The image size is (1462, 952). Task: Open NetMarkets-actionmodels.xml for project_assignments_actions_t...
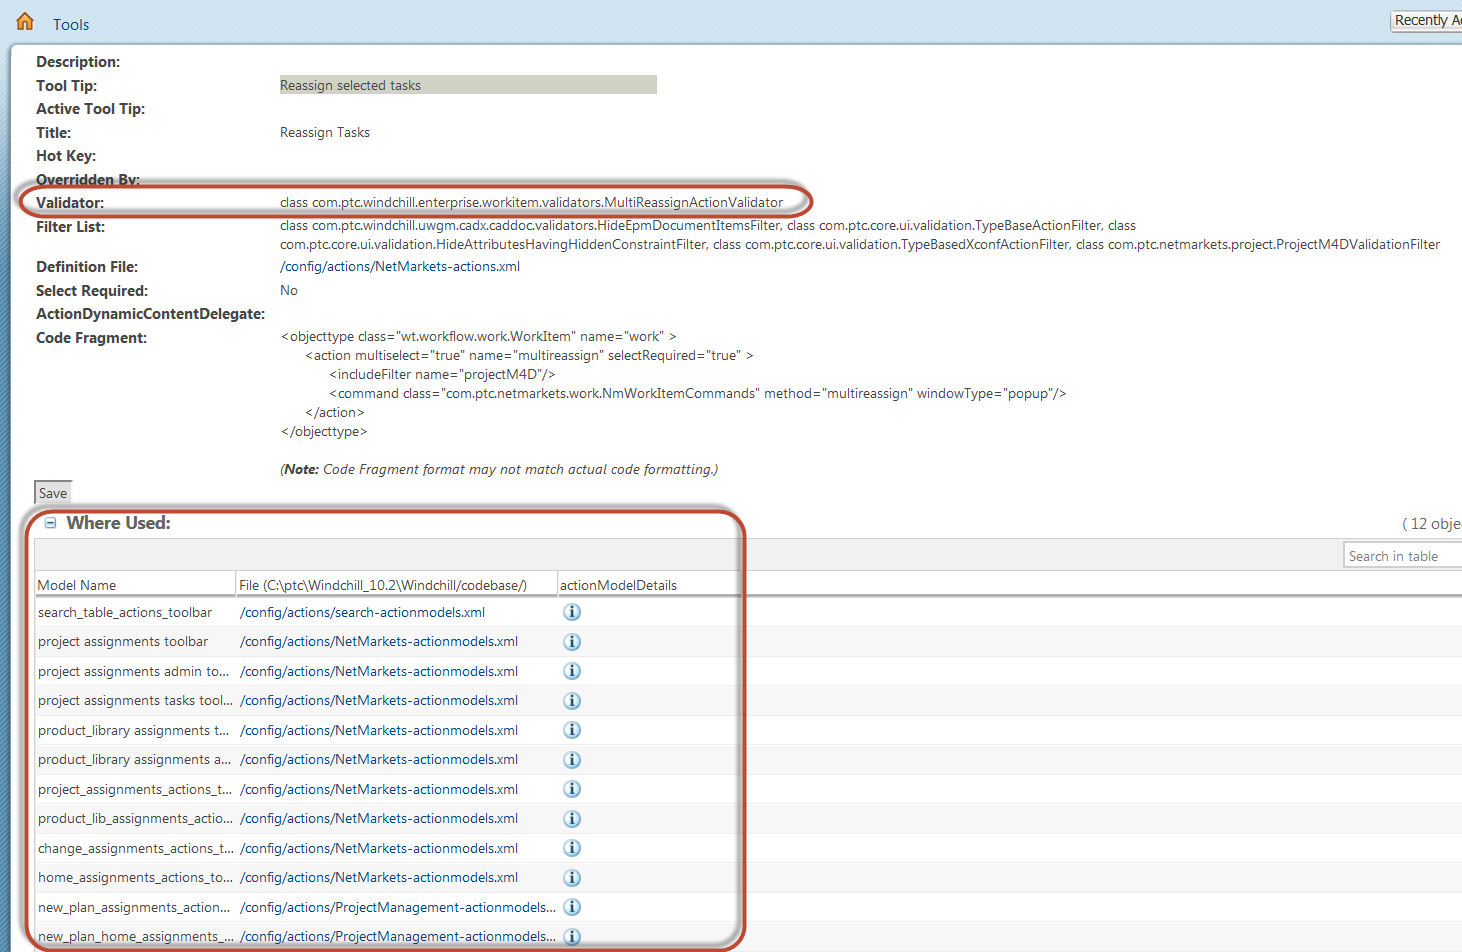pos(379,789)
